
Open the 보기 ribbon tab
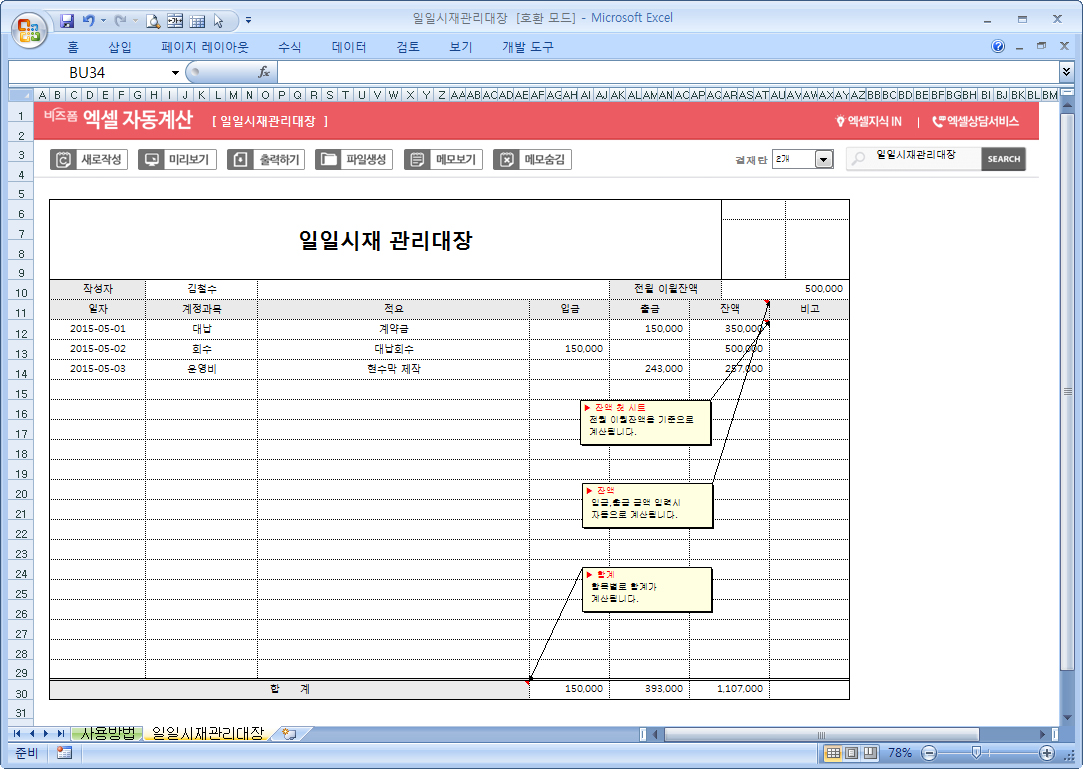coord(461,47)
